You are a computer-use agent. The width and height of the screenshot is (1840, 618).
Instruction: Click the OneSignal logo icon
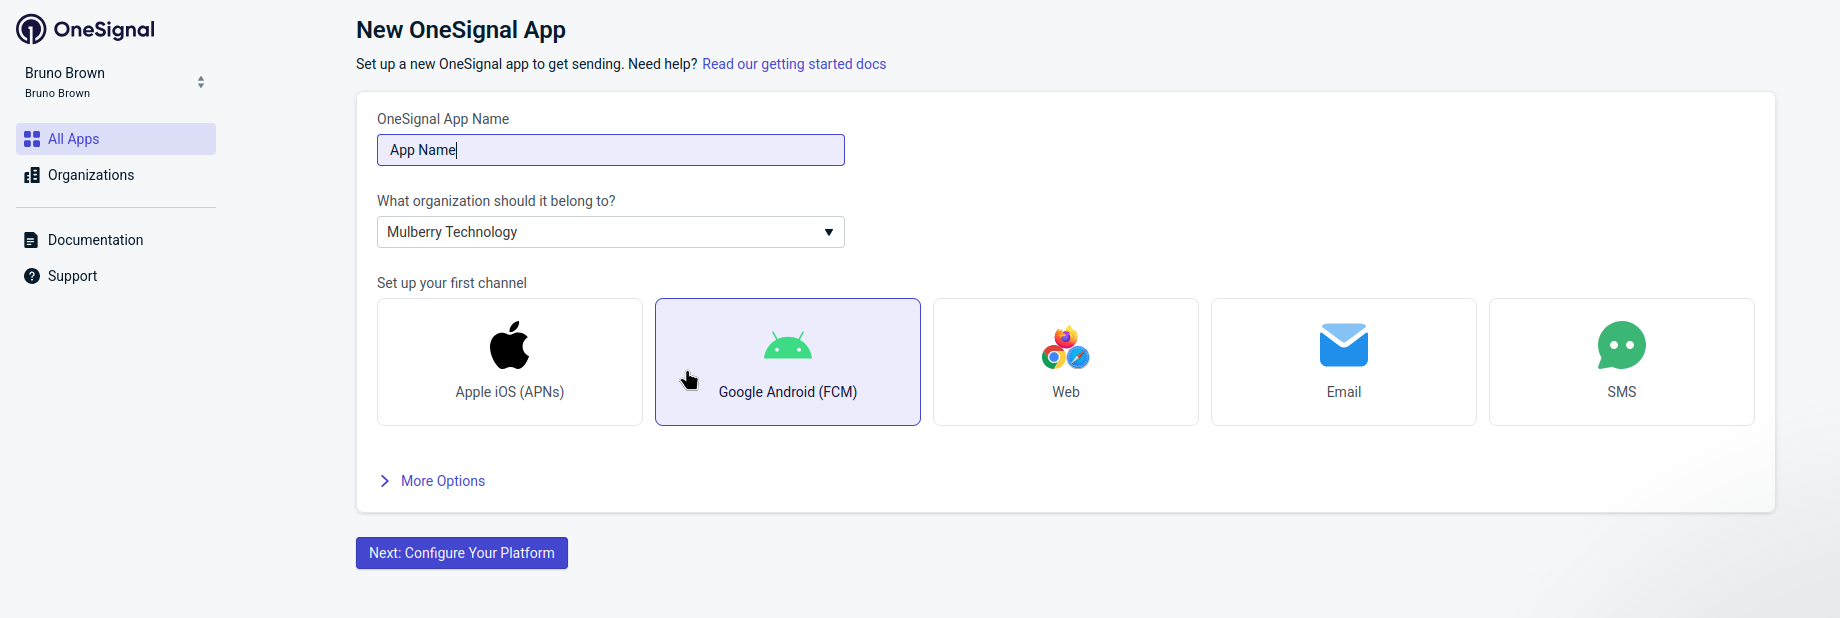pos(31,29)
